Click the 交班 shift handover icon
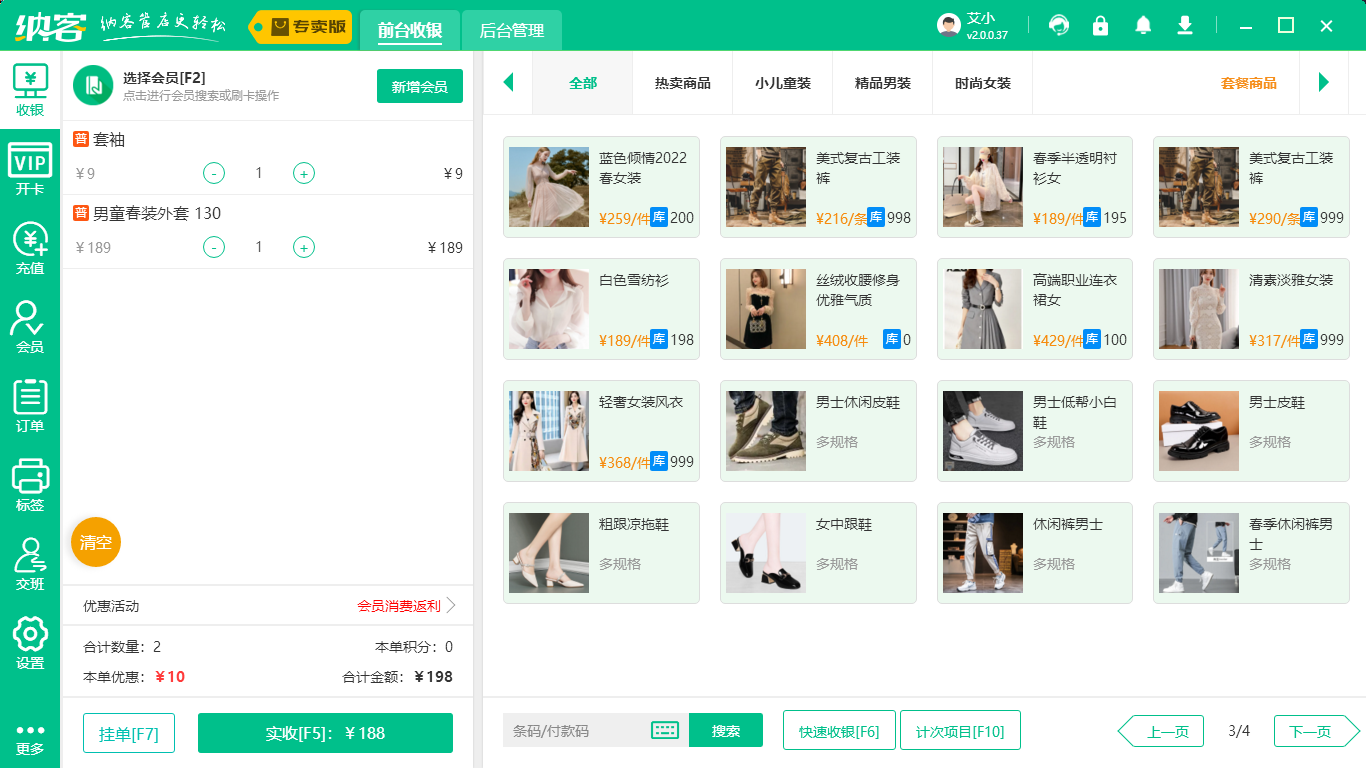 pos(30,560)
